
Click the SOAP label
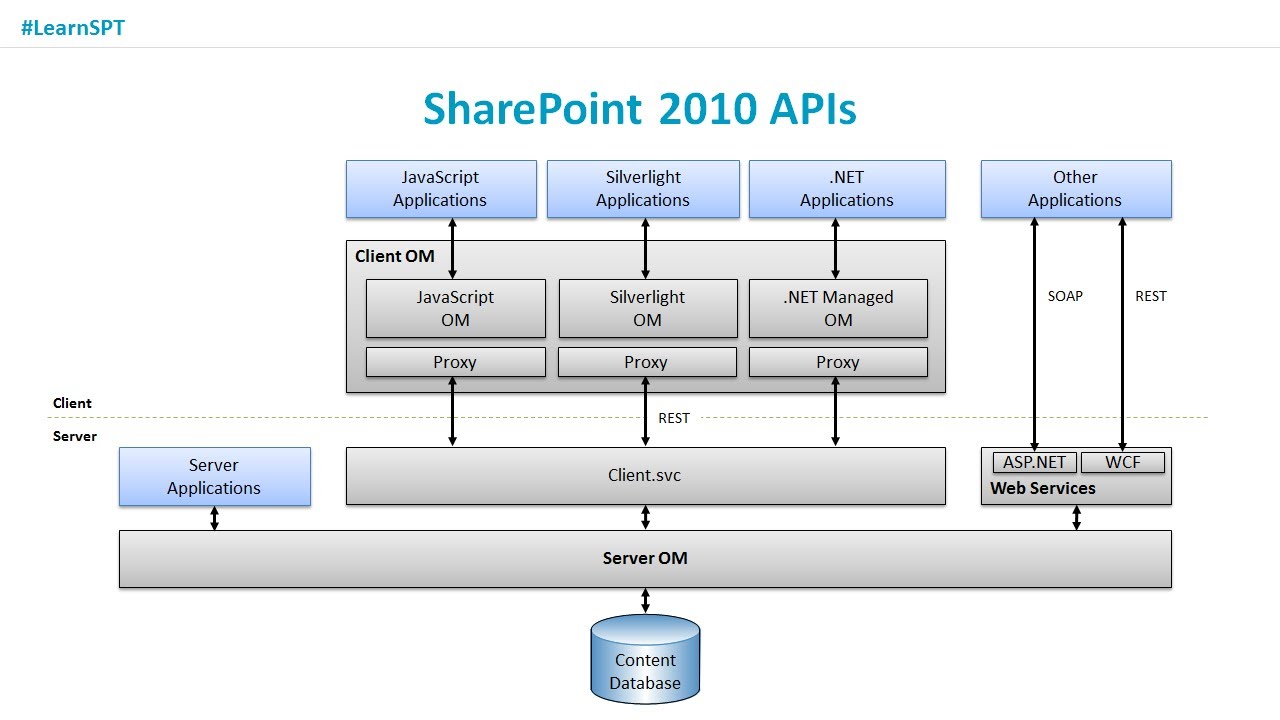[x=1065, y=296]
